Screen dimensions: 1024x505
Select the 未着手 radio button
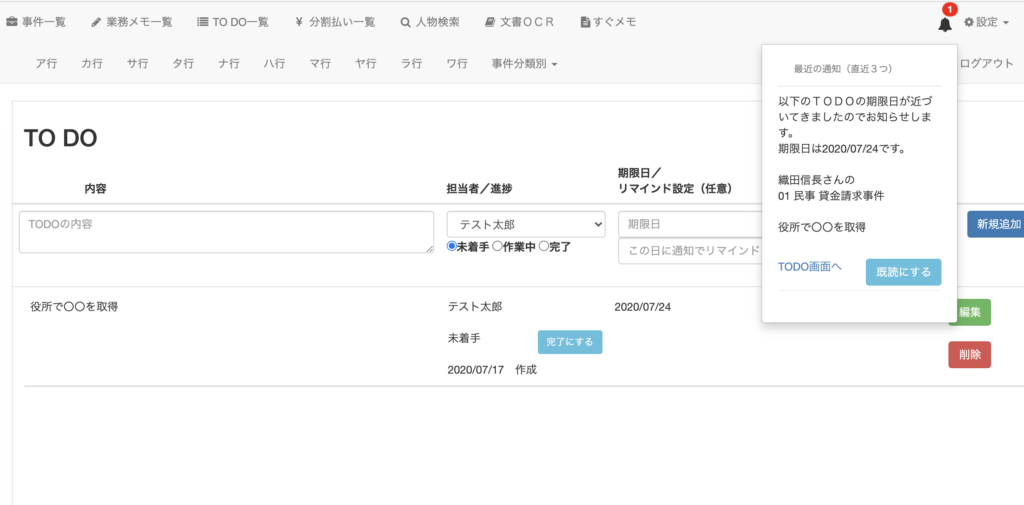coord(452,246)
